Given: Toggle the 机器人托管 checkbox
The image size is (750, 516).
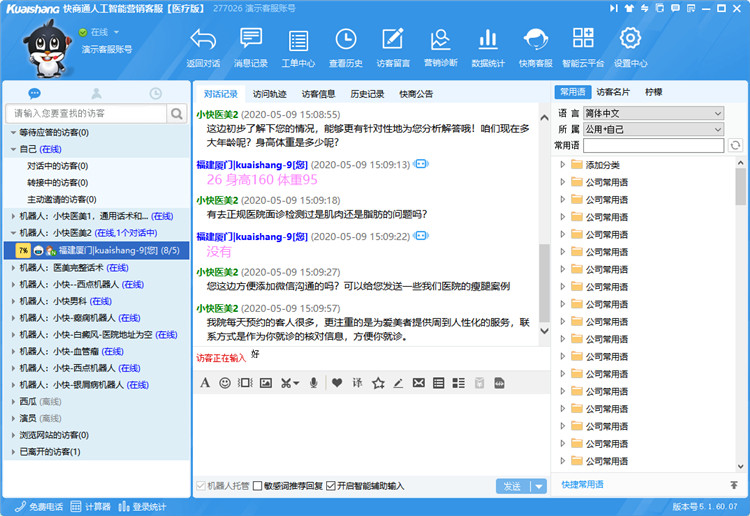Looking at the screenshot, I should [201, 486].
